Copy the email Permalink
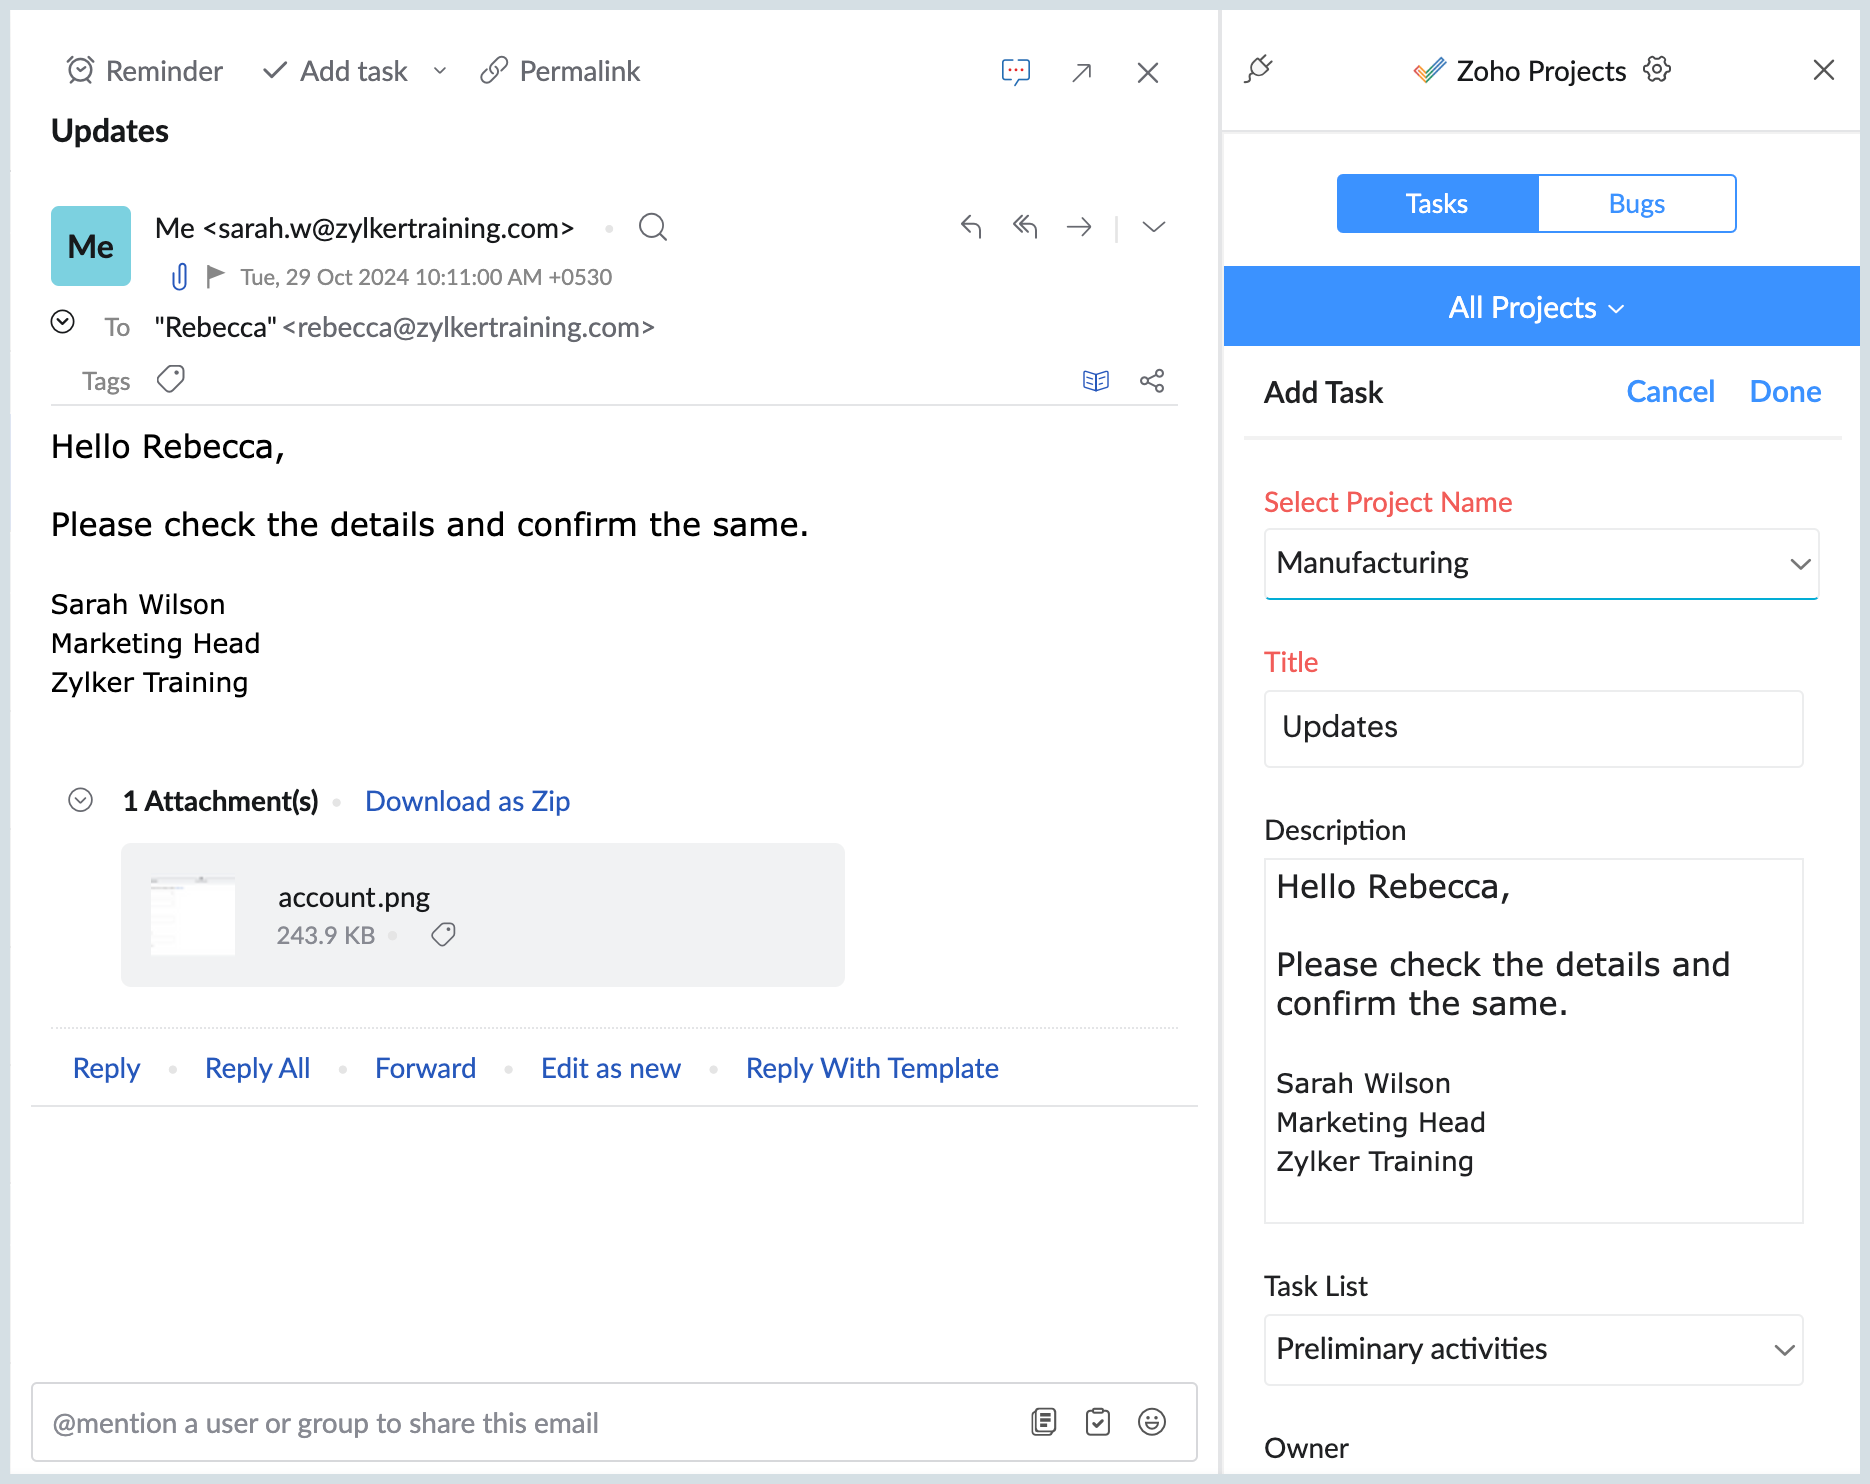 560,71
